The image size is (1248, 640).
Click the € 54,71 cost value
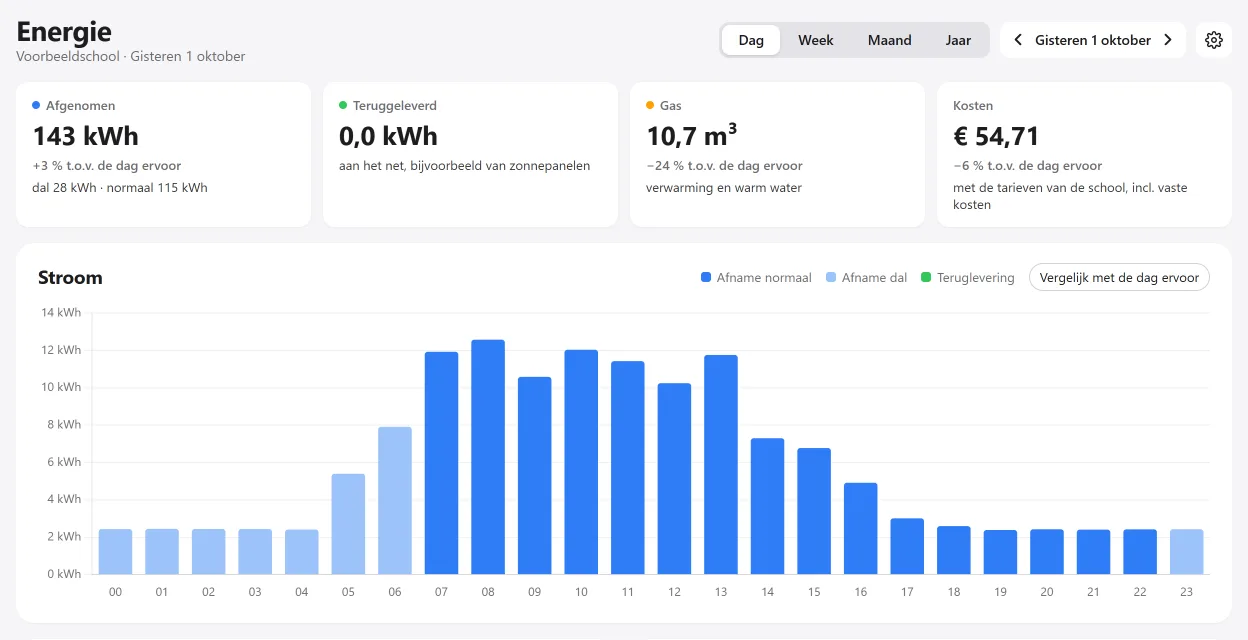pyautogui.click(x=996, y=135)
